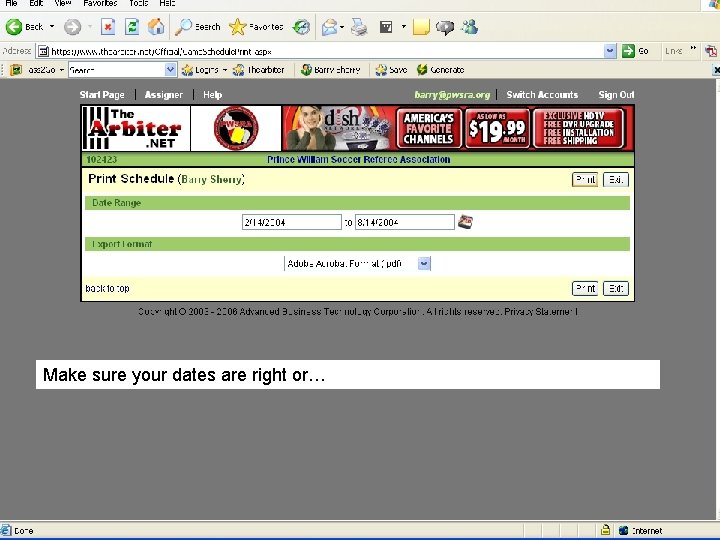Click the Barry sherry toolbar item

pyautogui.click(x=330, y=70)
